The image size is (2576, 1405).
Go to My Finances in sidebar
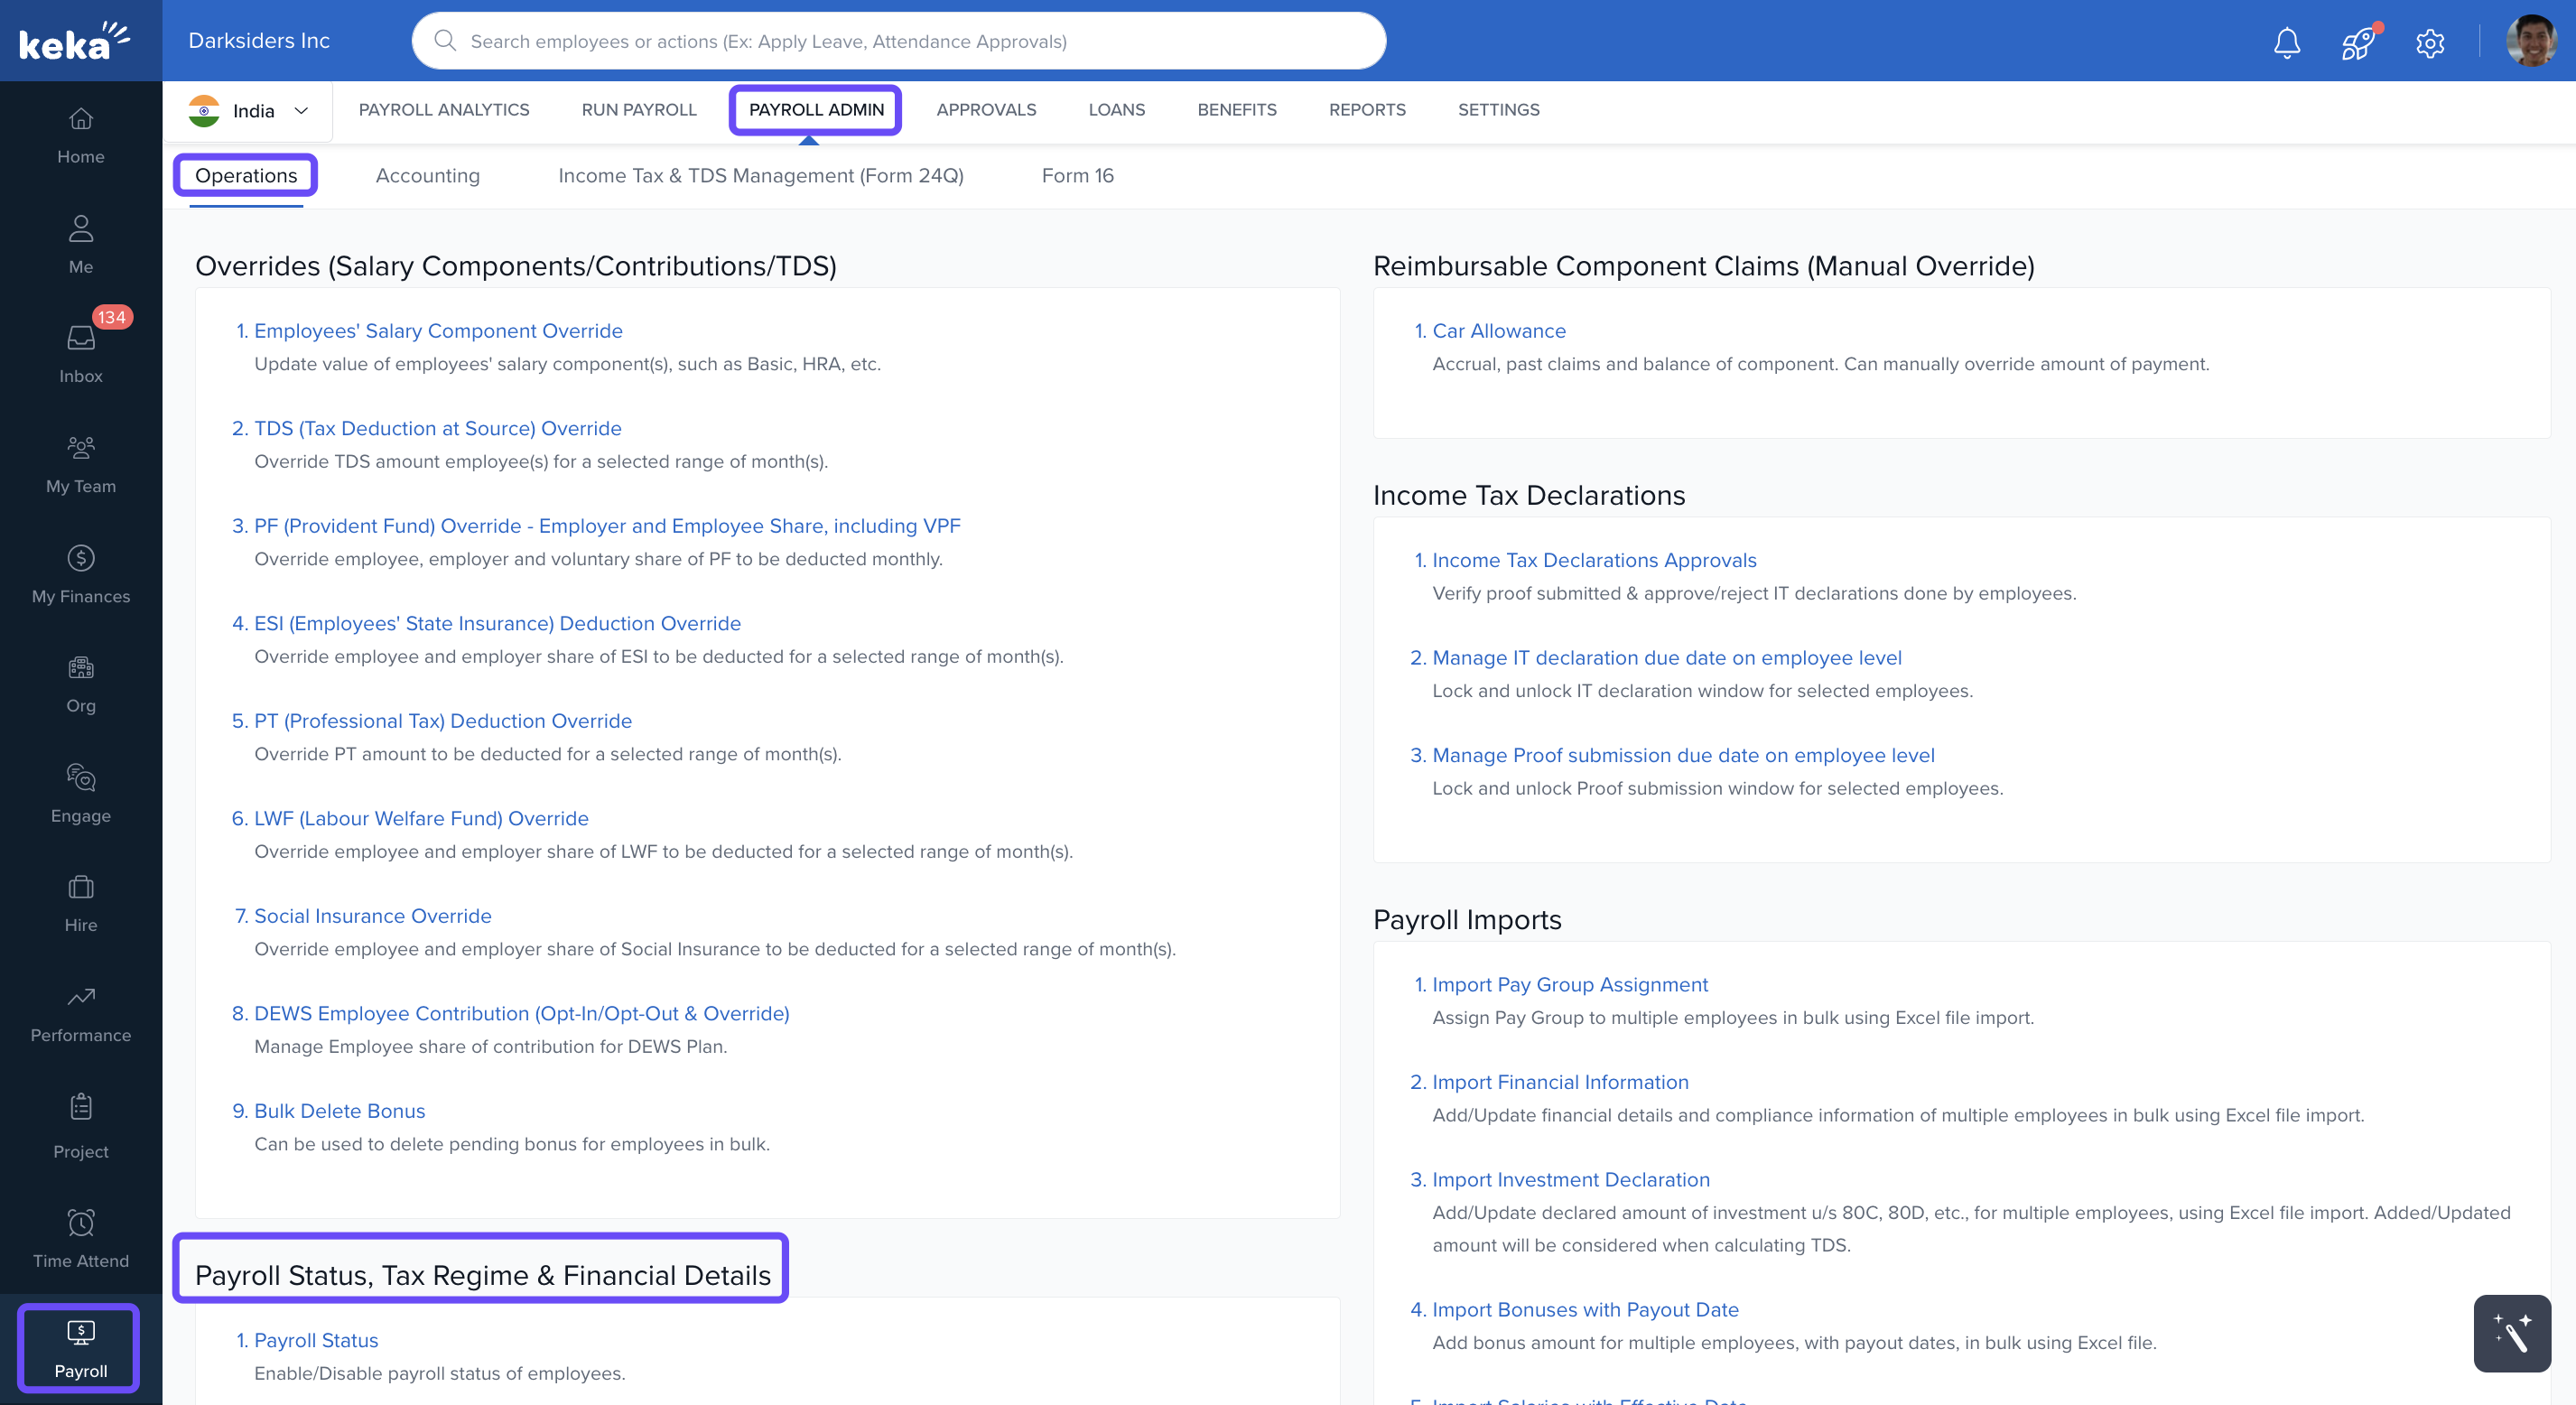tap(81, 573)
